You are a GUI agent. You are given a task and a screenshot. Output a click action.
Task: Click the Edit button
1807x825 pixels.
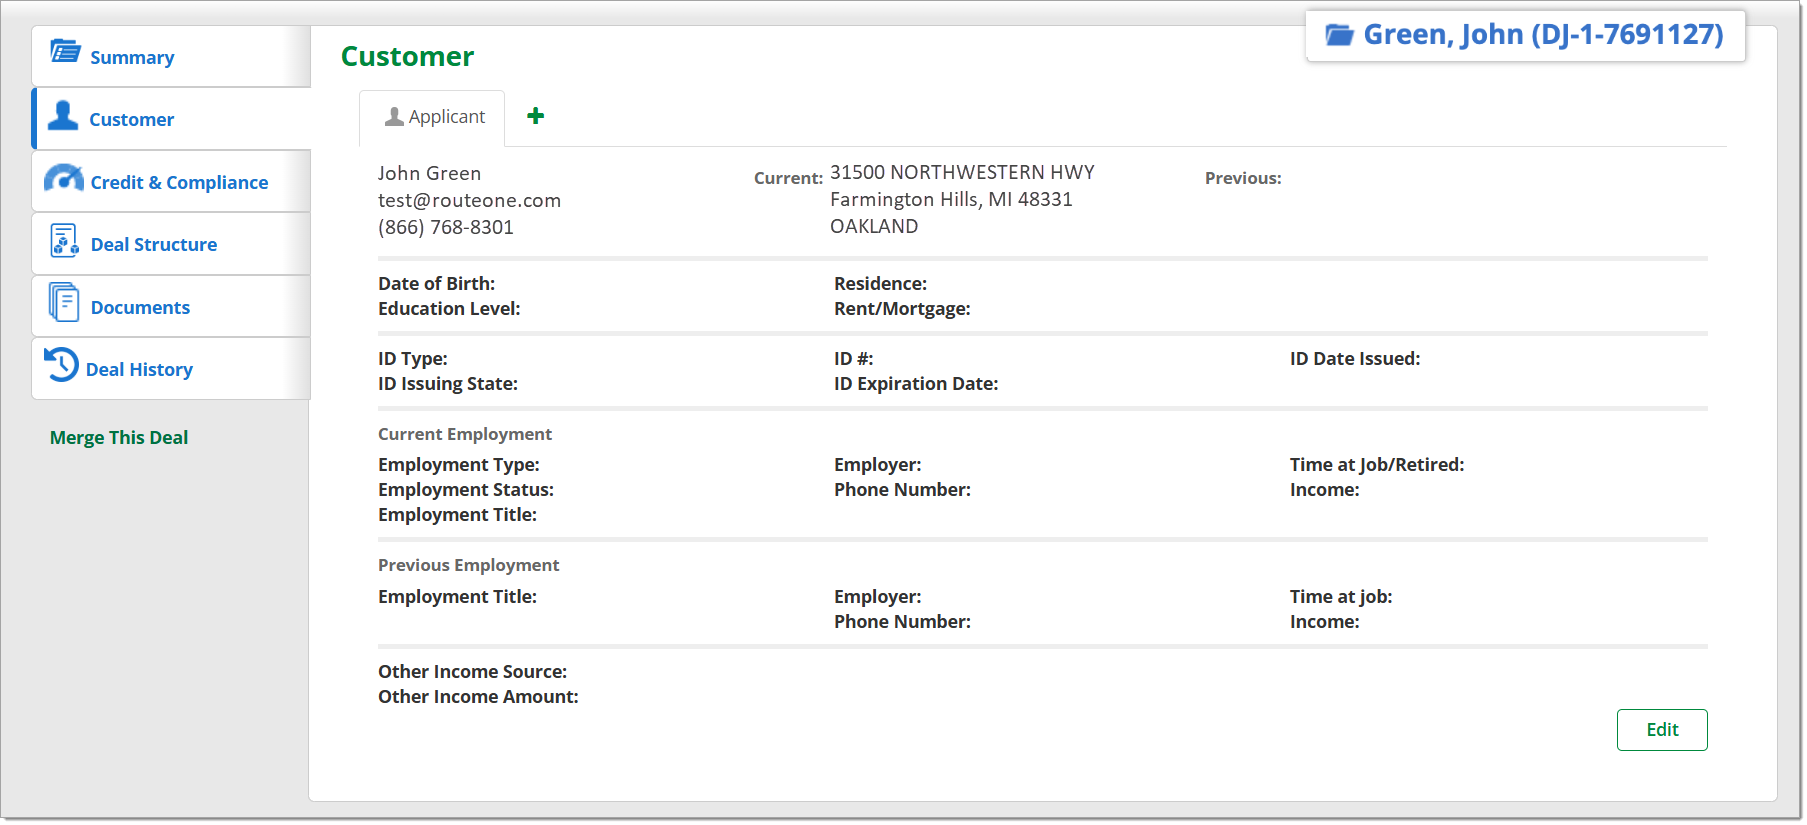tap(1662, 730)
